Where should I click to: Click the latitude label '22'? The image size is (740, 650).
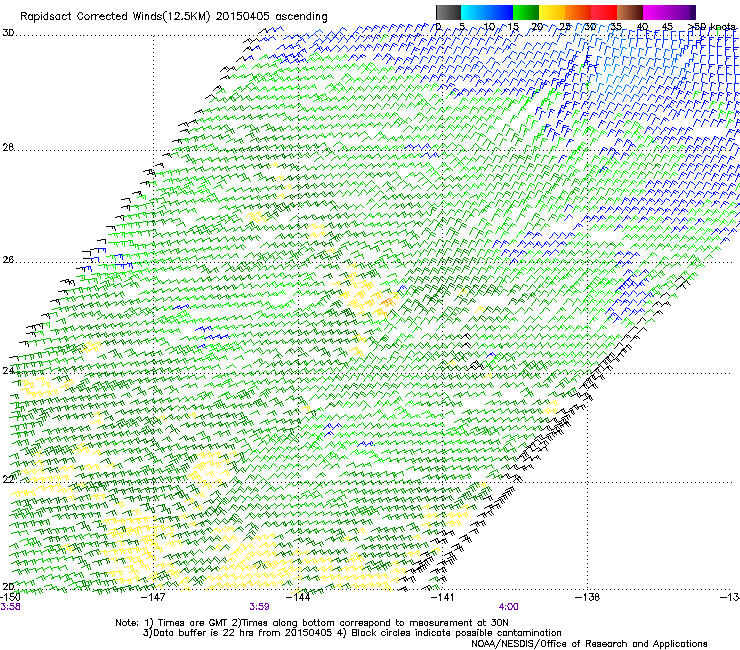pyautogui.click(x=8, y=480)
